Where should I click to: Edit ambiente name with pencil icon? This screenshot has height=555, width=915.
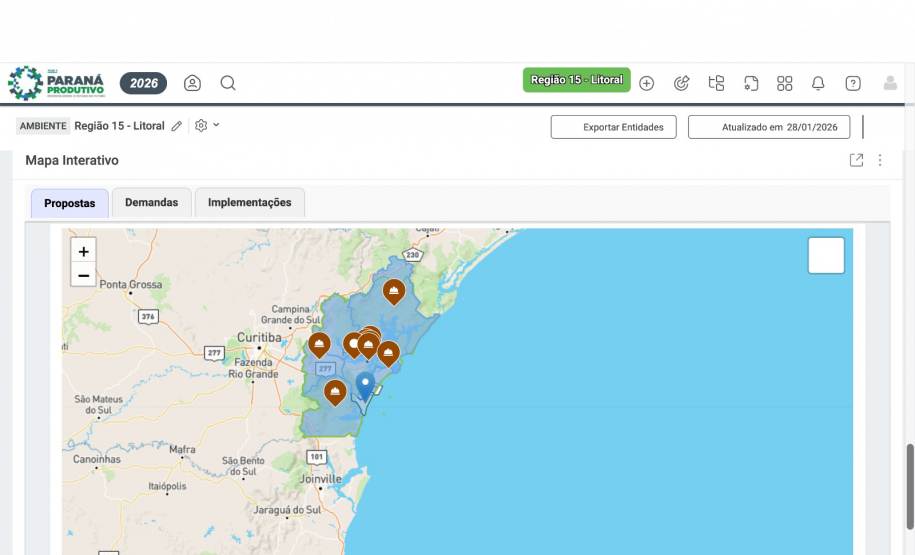click(x=177, y=126)
